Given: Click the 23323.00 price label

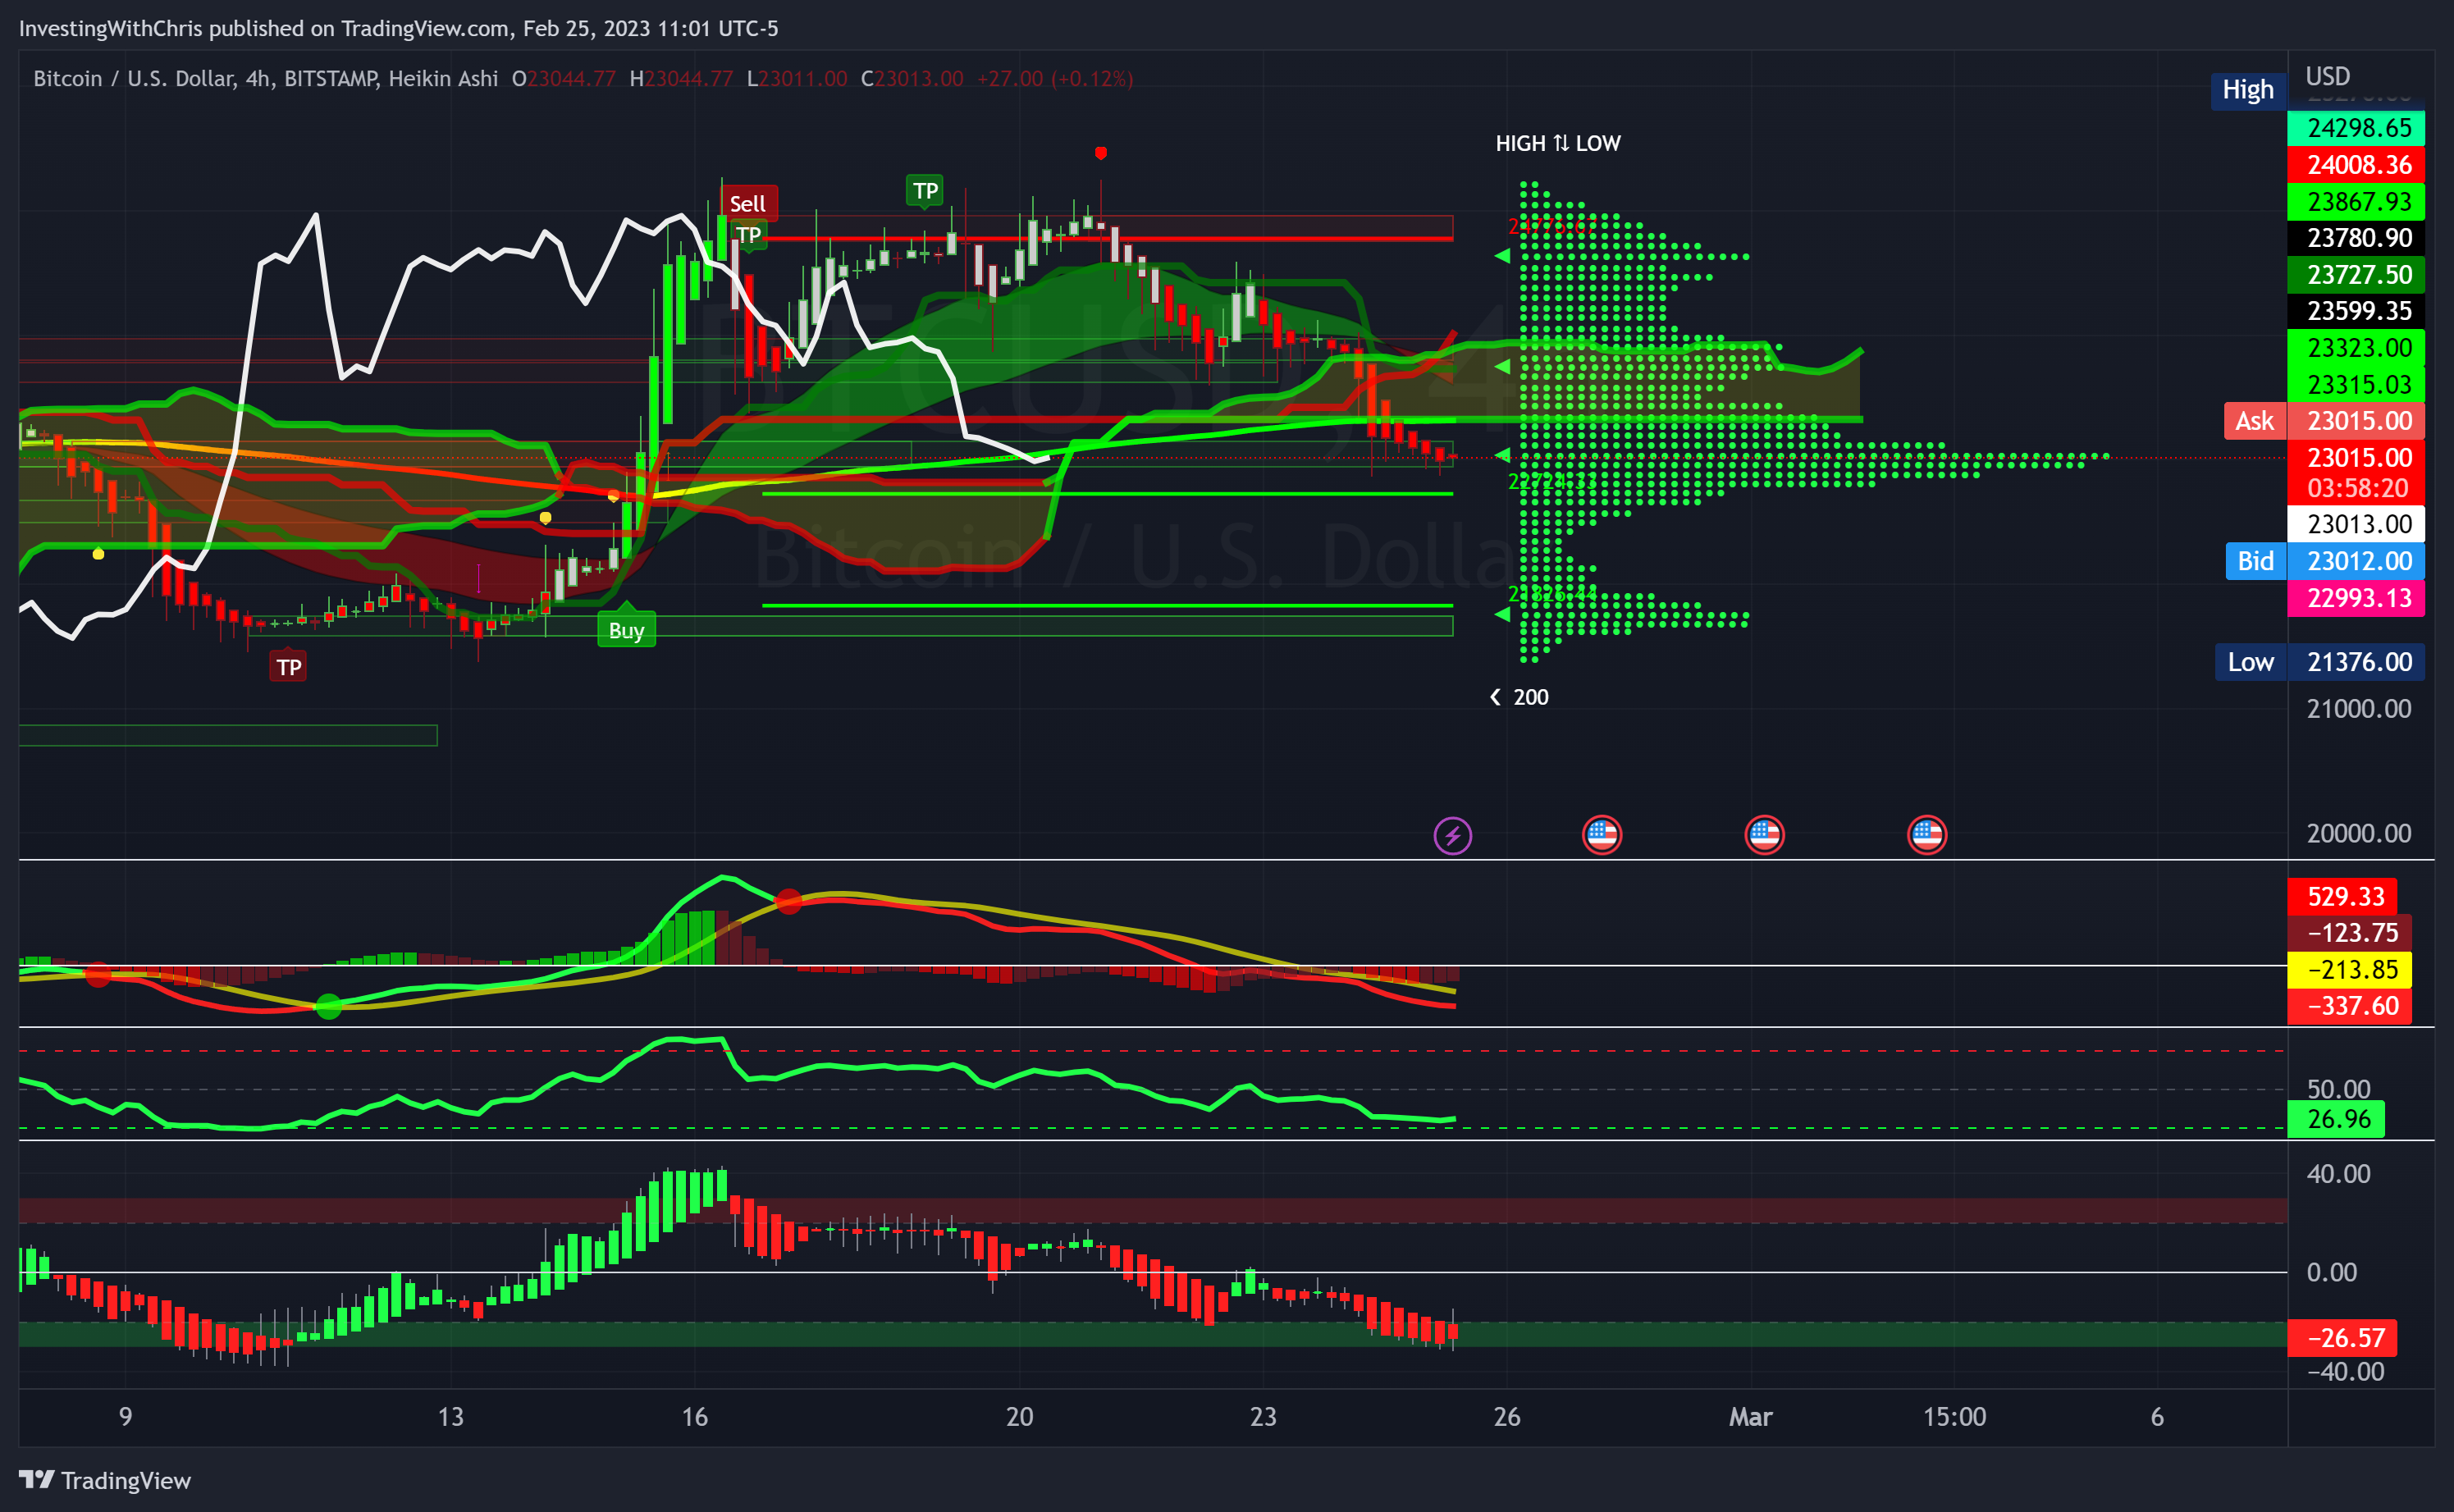Looking at the screenshot, I should 2356,348.
